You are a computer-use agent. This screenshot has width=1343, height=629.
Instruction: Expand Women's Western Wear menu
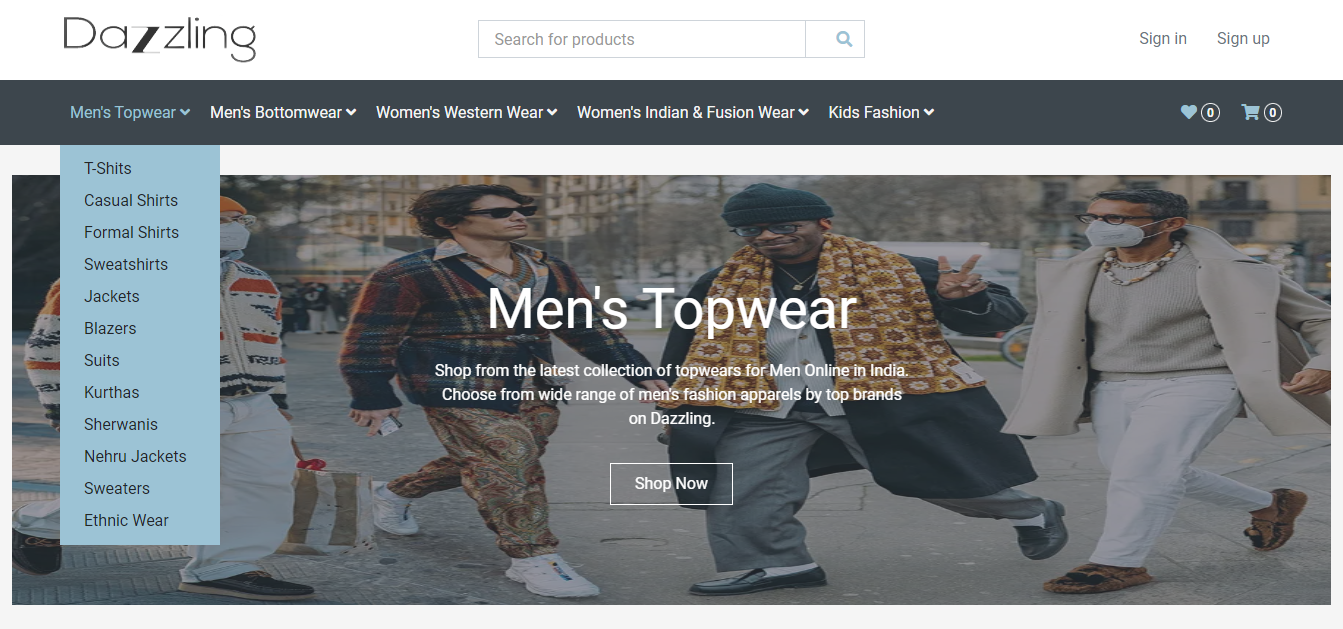(467, 112)
